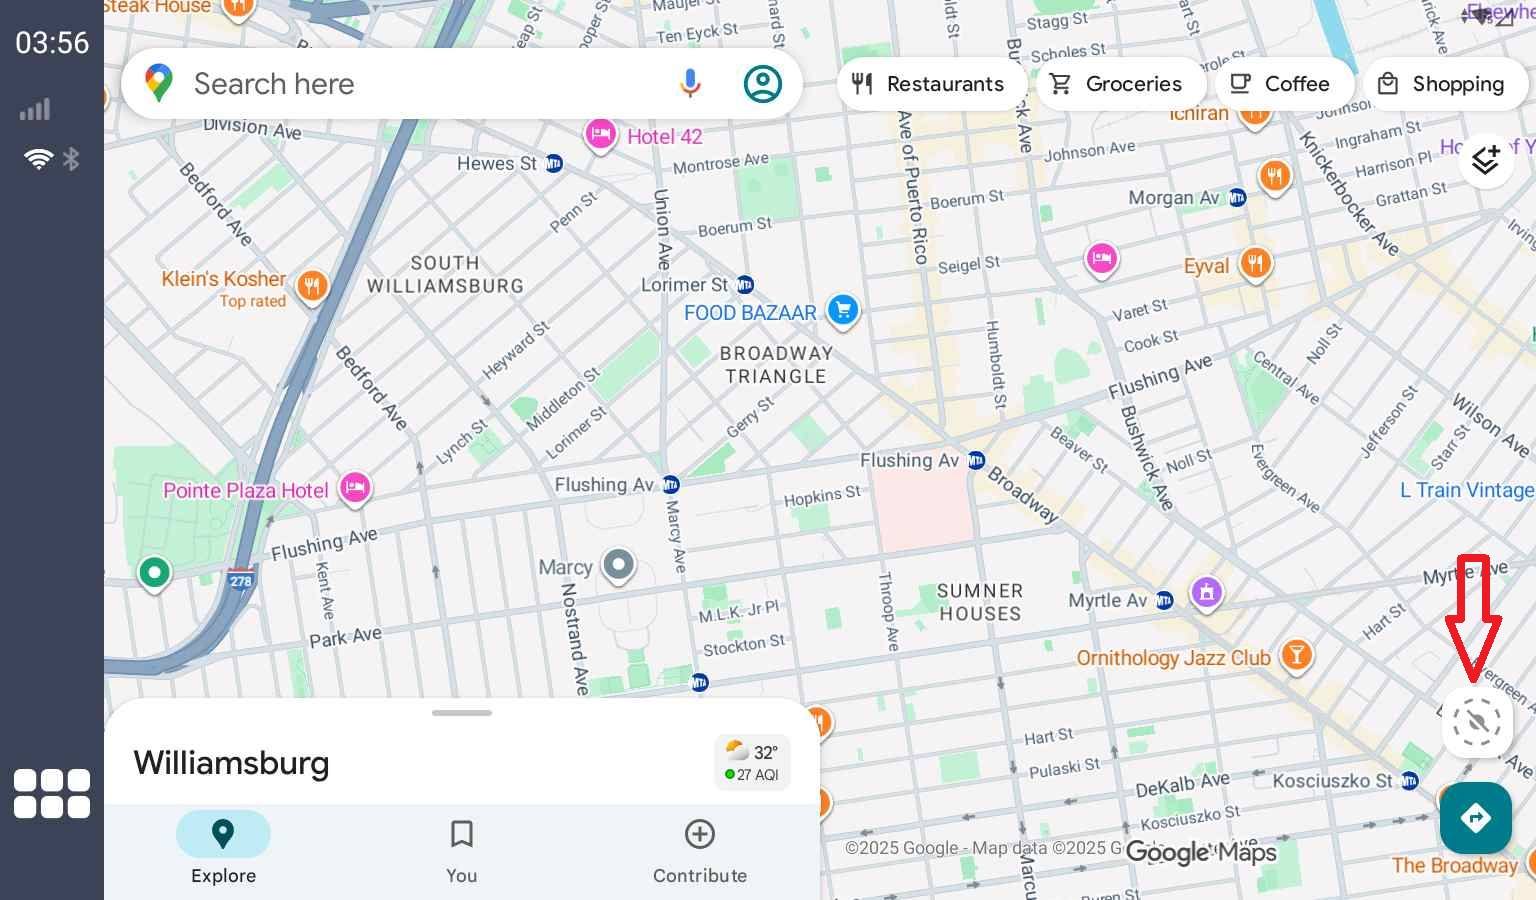
Task: Start navigation with the blue directions icon
Action: point(1475,818)
